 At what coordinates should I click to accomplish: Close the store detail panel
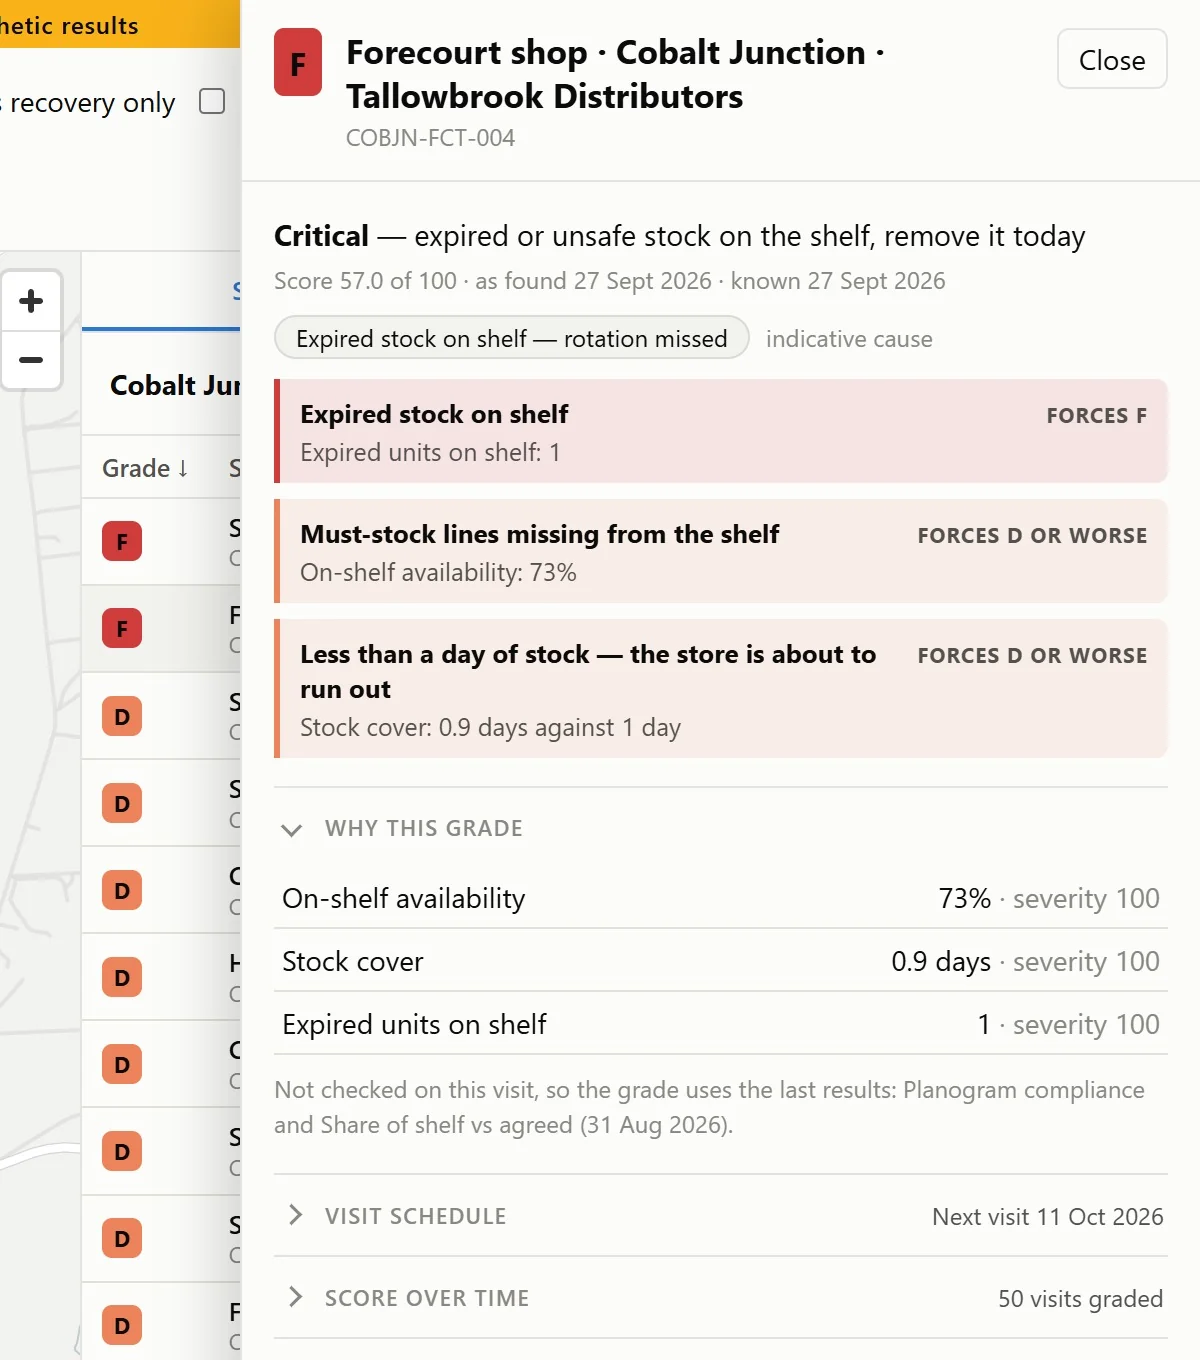click(1112, 59)
